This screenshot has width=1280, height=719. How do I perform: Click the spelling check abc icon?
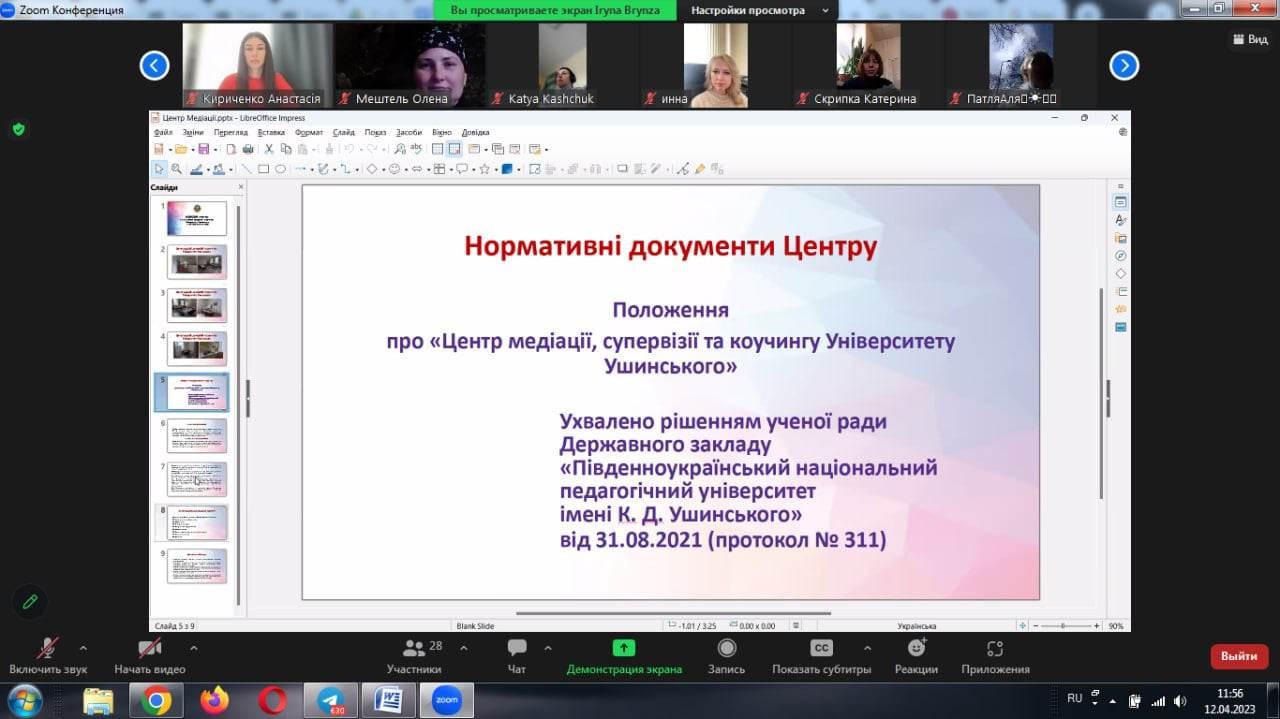417,148
